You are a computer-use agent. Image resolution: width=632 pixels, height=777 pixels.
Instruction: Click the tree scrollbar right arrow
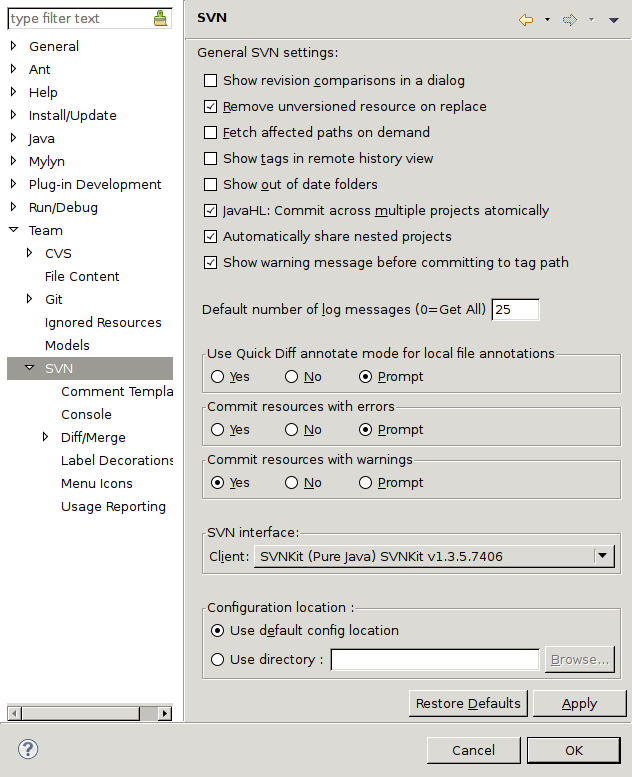pos(165,714)
